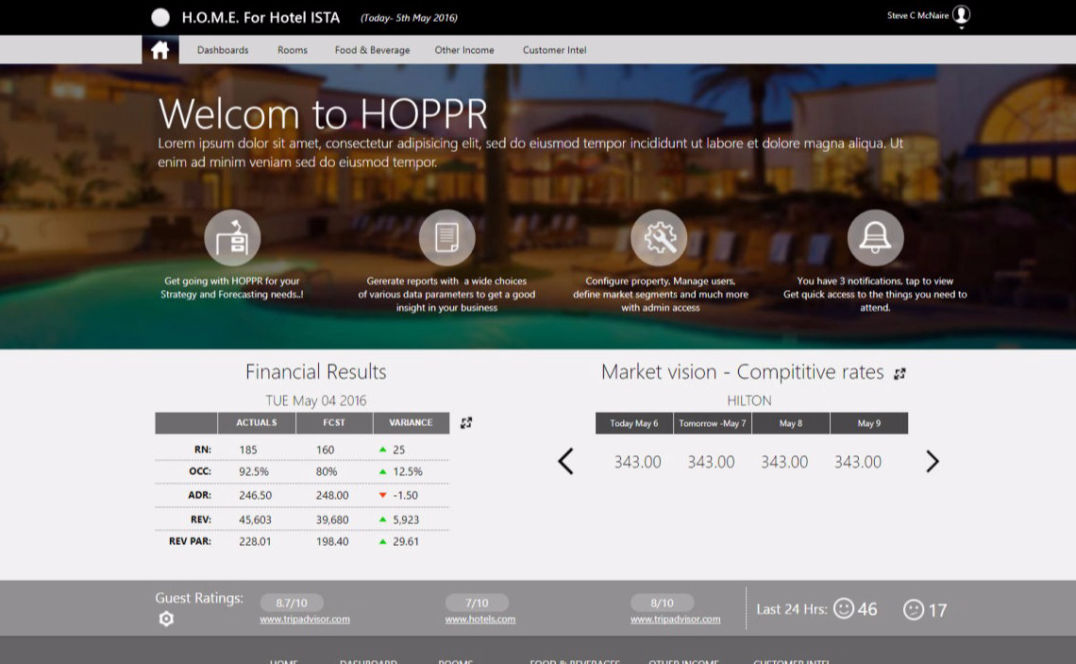The height and width of the screenshot is (664, 1076).
Task: Expand the Financial Results table icon
Action: coord(466,423)
